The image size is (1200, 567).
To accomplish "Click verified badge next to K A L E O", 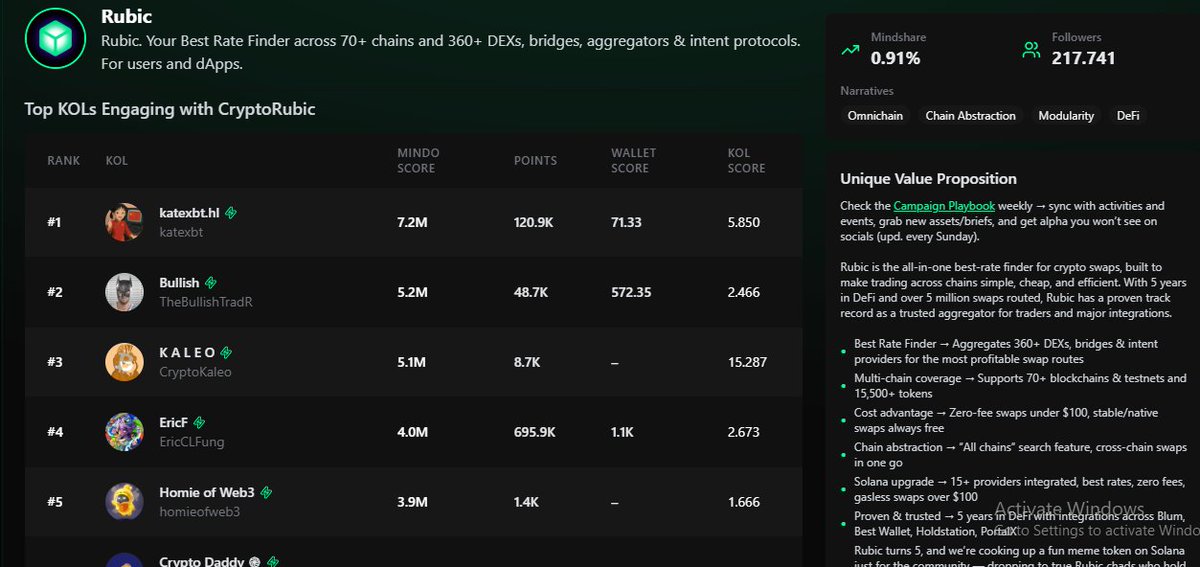I will [x=227, y=353].
